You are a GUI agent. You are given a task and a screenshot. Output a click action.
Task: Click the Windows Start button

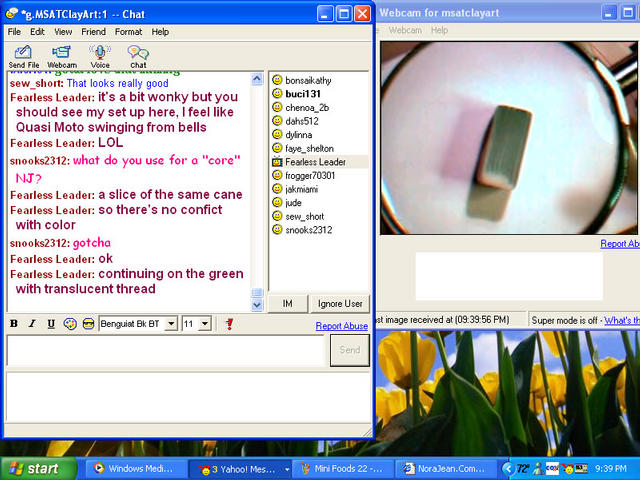[x=39, y=468]
